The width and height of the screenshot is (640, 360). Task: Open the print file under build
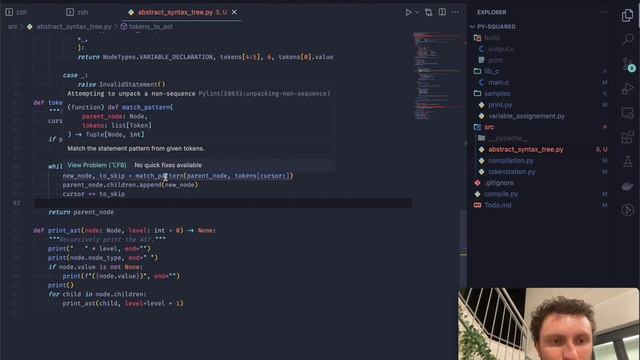[x=495, y=60]
